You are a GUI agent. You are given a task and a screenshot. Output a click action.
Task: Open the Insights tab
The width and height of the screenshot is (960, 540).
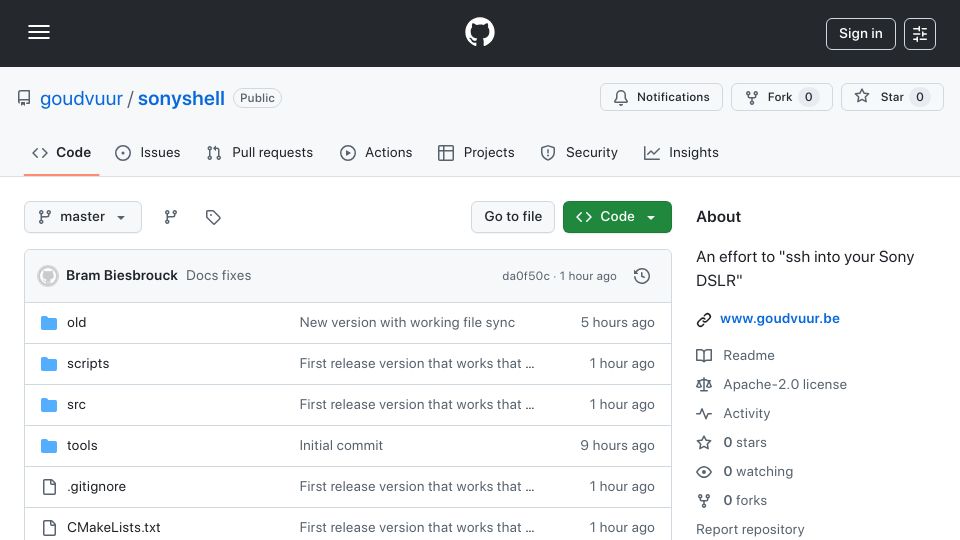681,152
